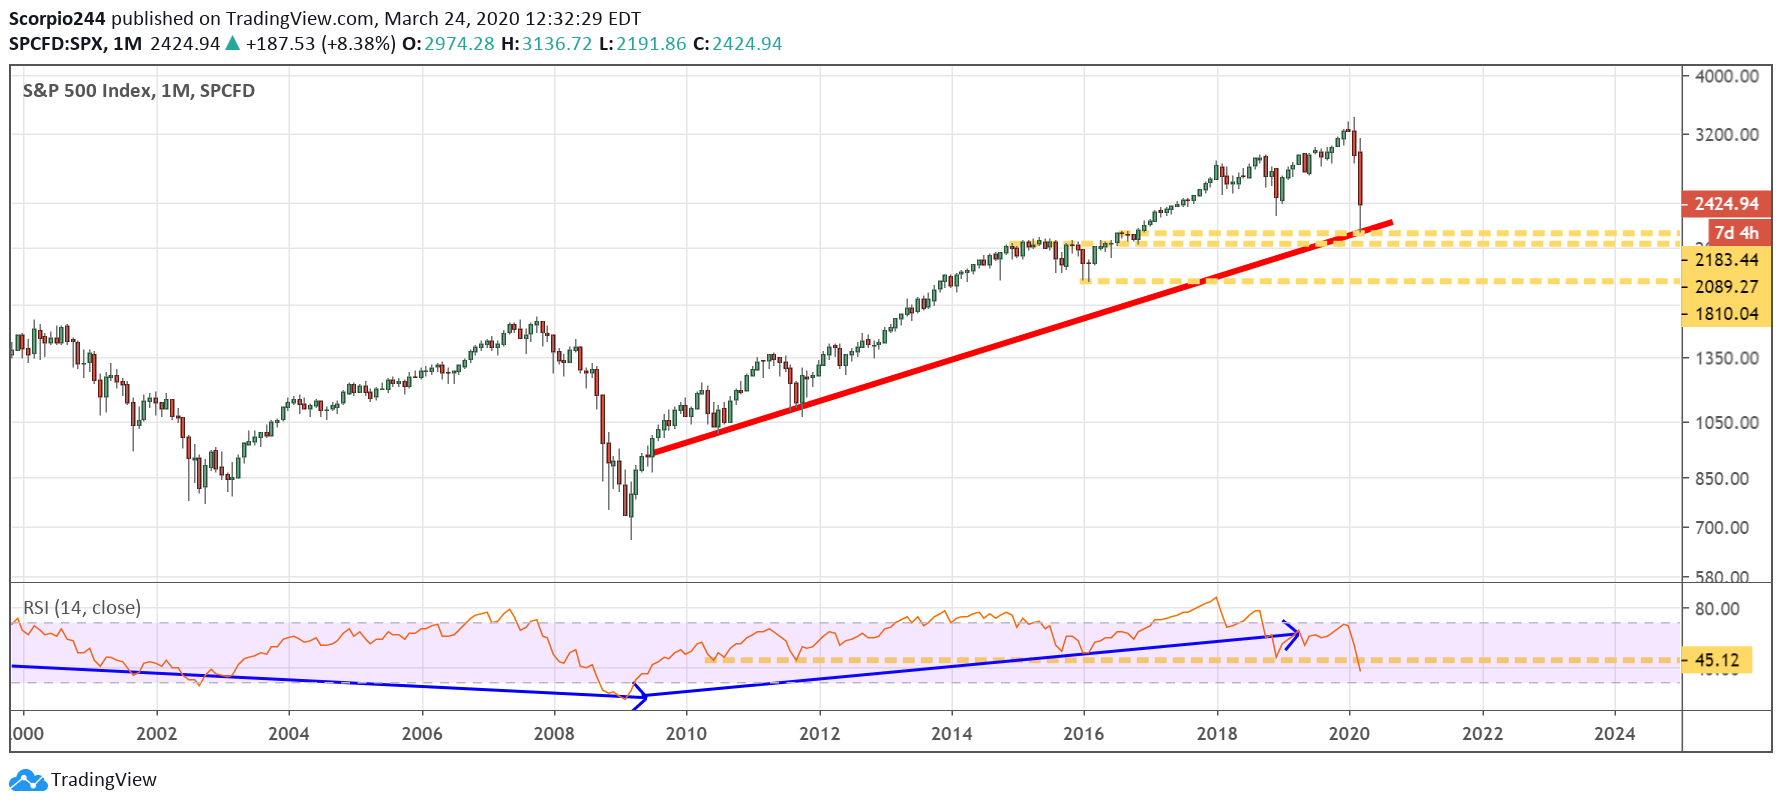Click the RSI (14, close) indicator title

[x=82, y=608]
